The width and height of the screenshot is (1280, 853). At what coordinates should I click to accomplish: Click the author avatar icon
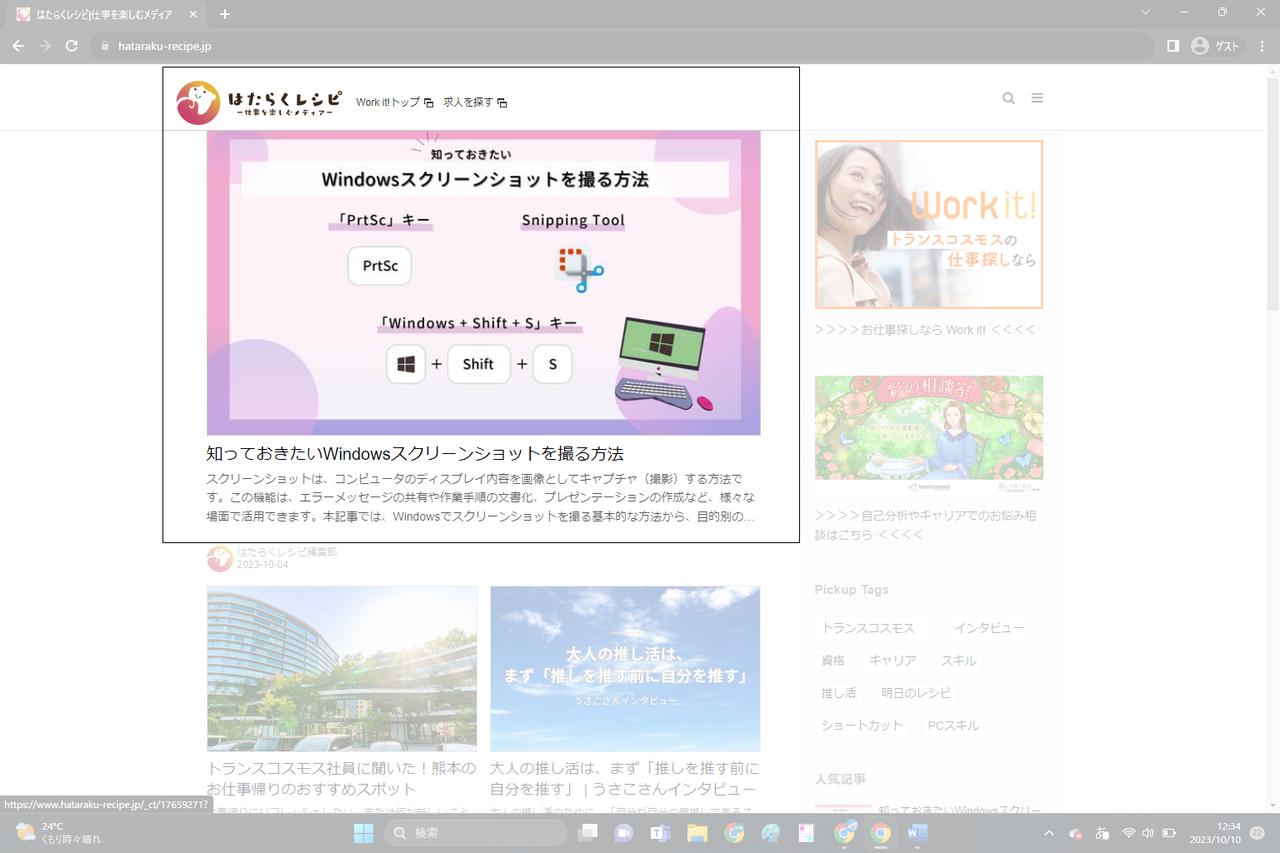[x=220, y=558]
